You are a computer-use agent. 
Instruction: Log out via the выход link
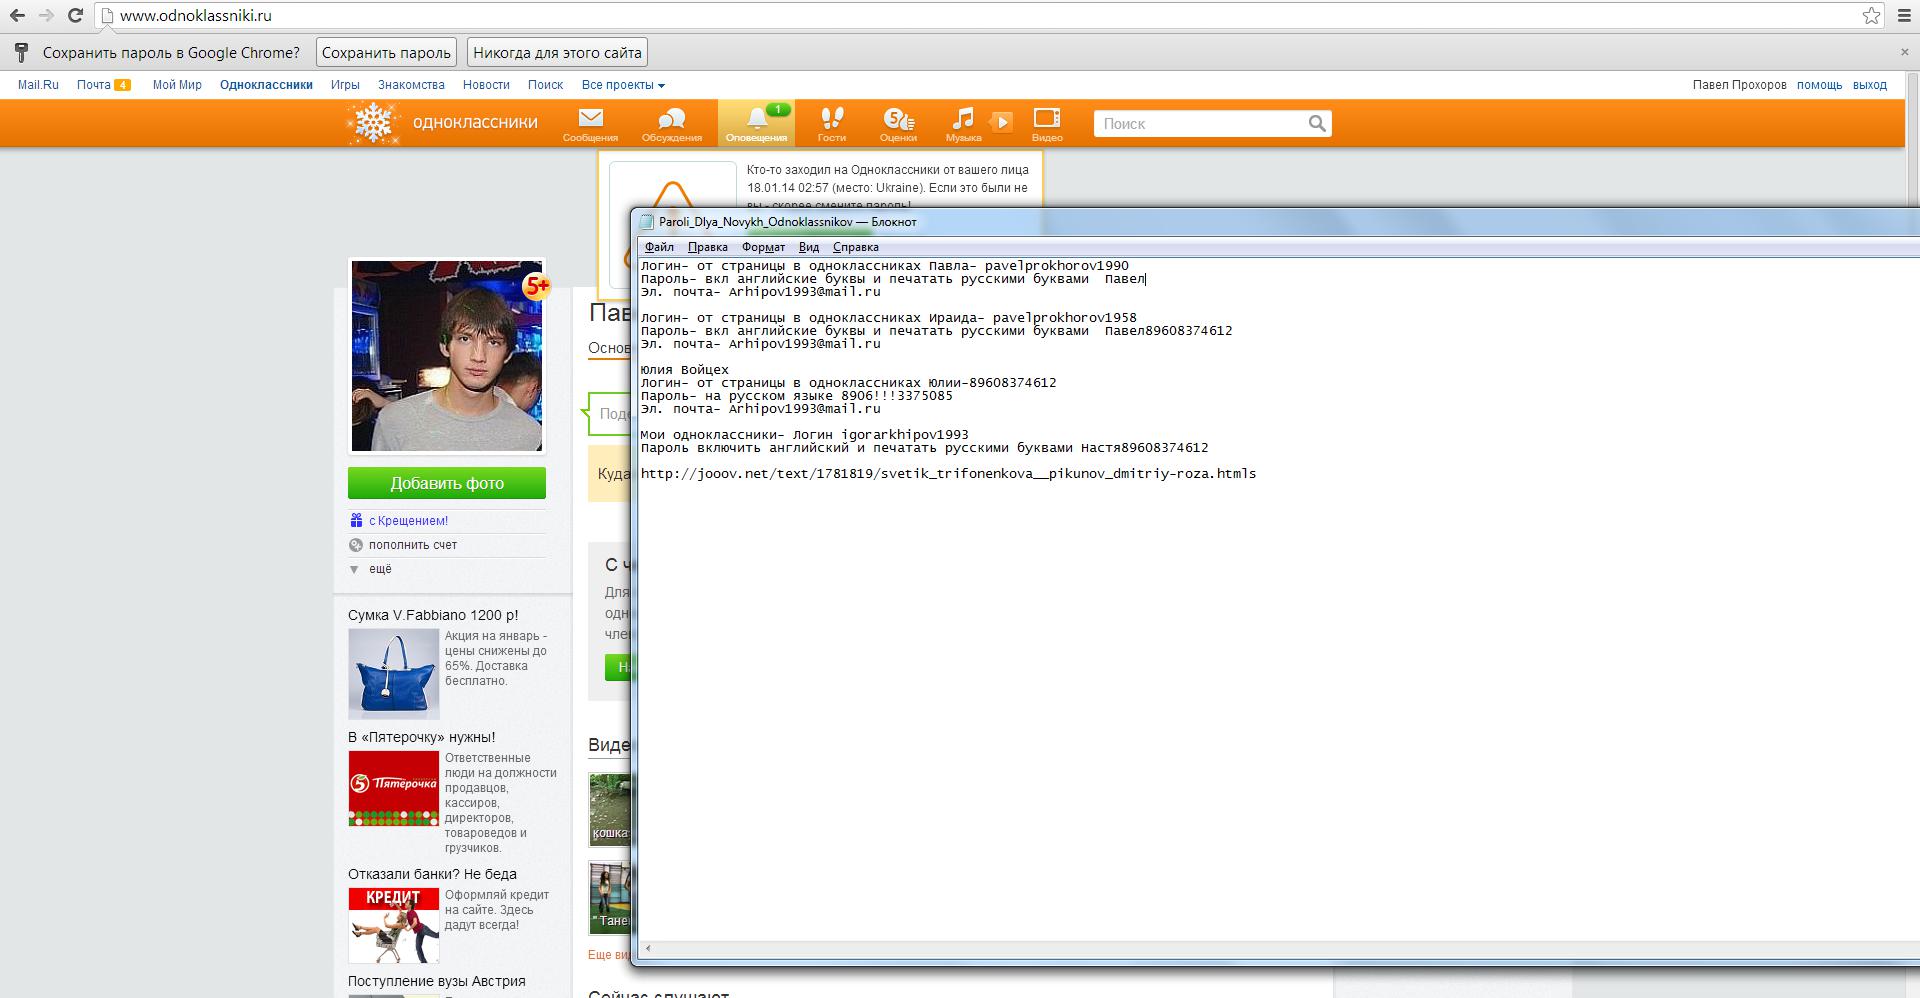click(x=1869, y=85)
